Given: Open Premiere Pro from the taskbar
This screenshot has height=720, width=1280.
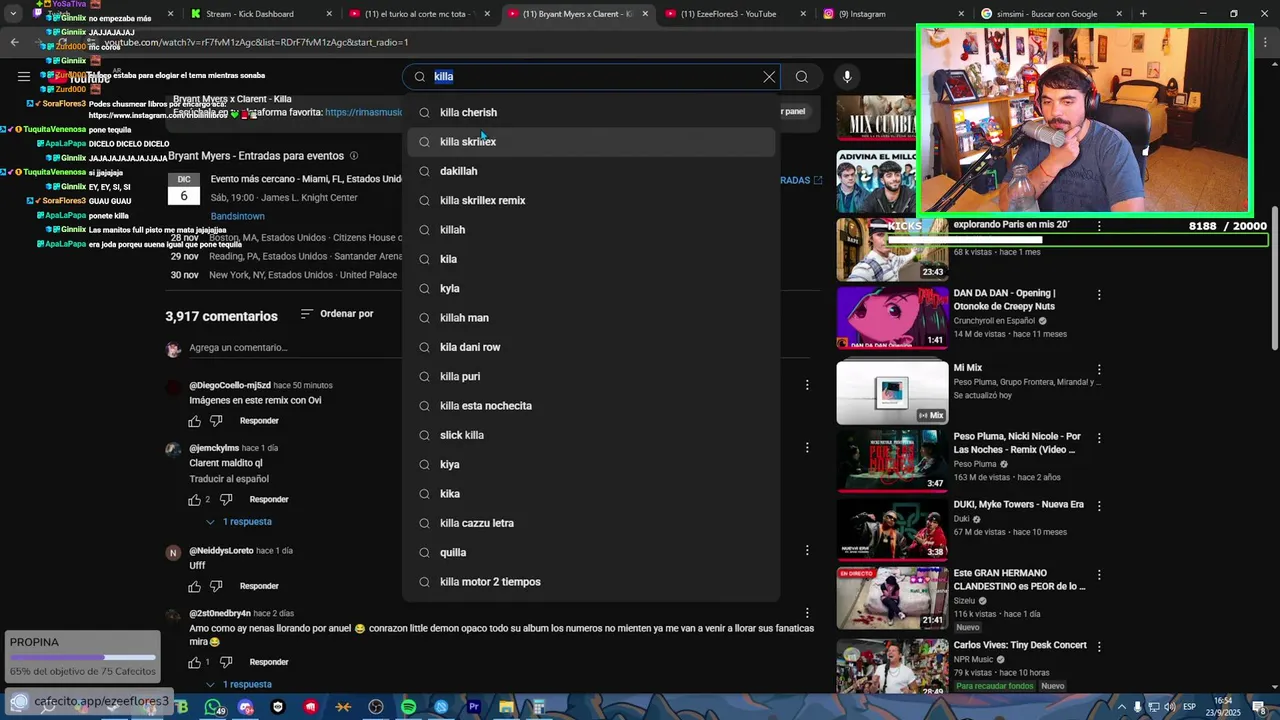Looking at the screenshot, I should click(x=474, y=707).
